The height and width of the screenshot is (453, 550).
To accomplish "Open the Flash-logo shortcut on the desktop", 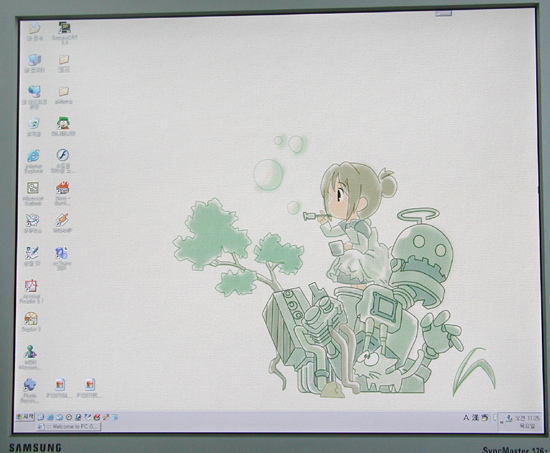I will tap(63, 161).
